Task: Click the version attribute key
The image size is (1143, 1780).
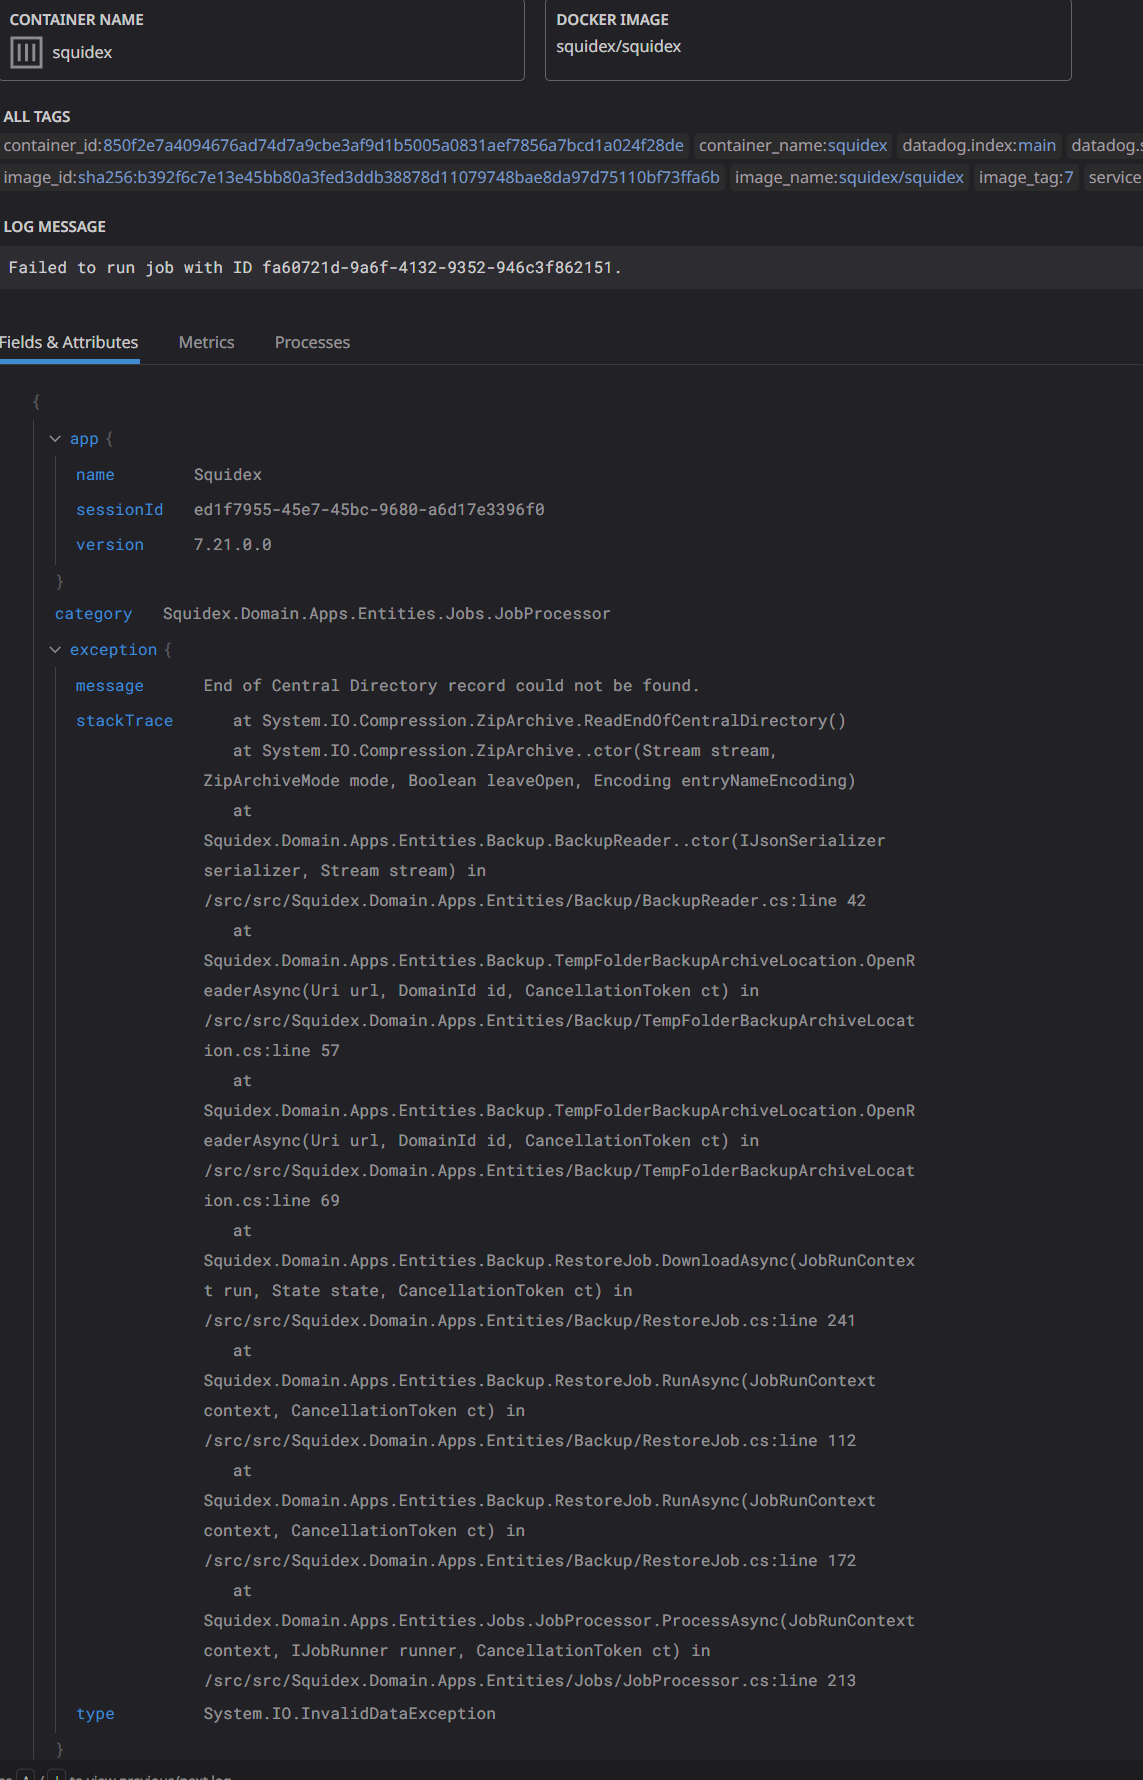Action: (x=110, y=545)
